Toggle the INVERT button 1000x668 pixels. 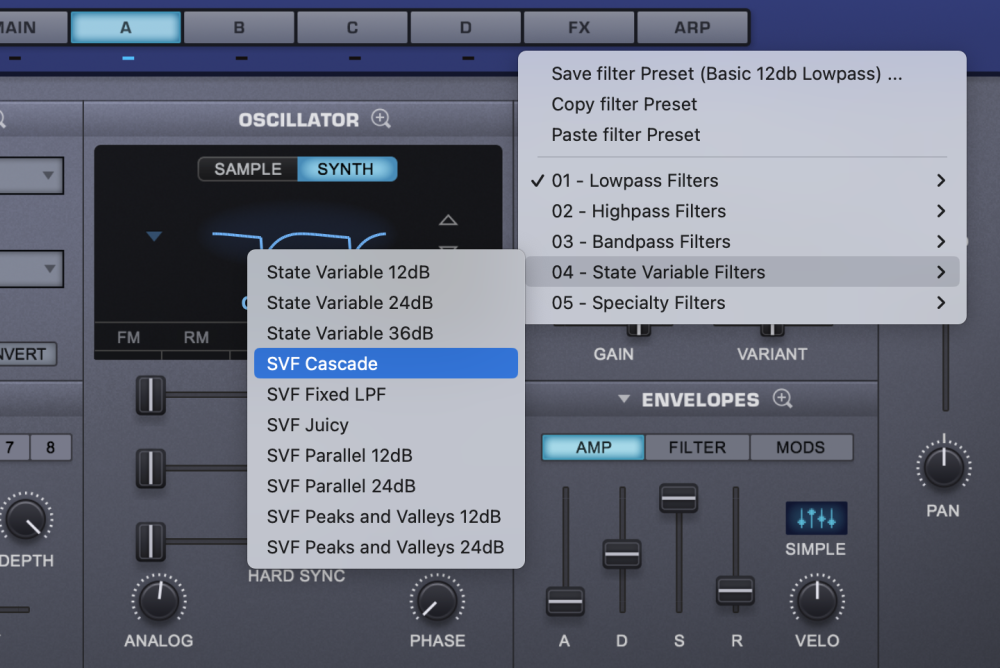[28, 354]
